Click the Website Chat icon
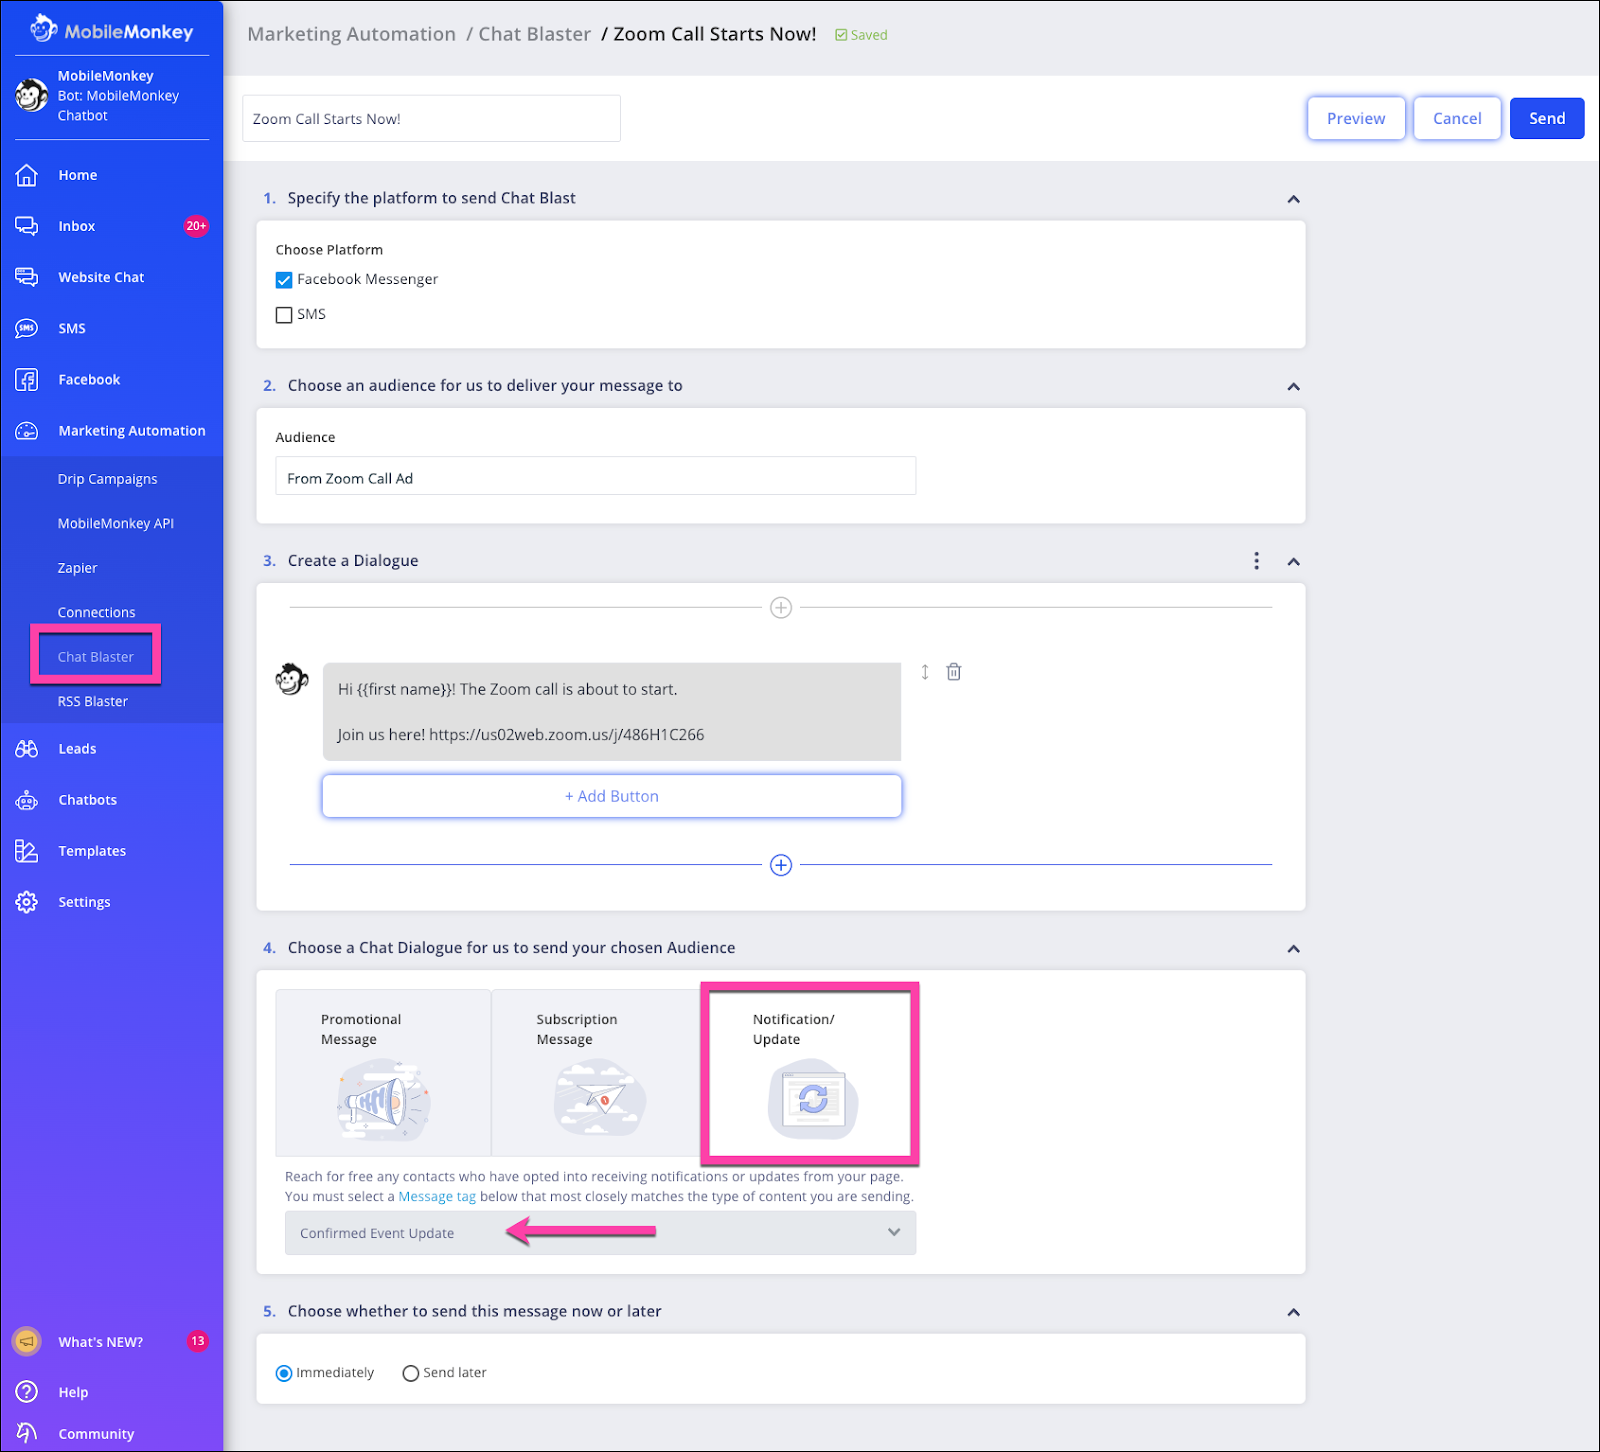 [x=27, y=277]
